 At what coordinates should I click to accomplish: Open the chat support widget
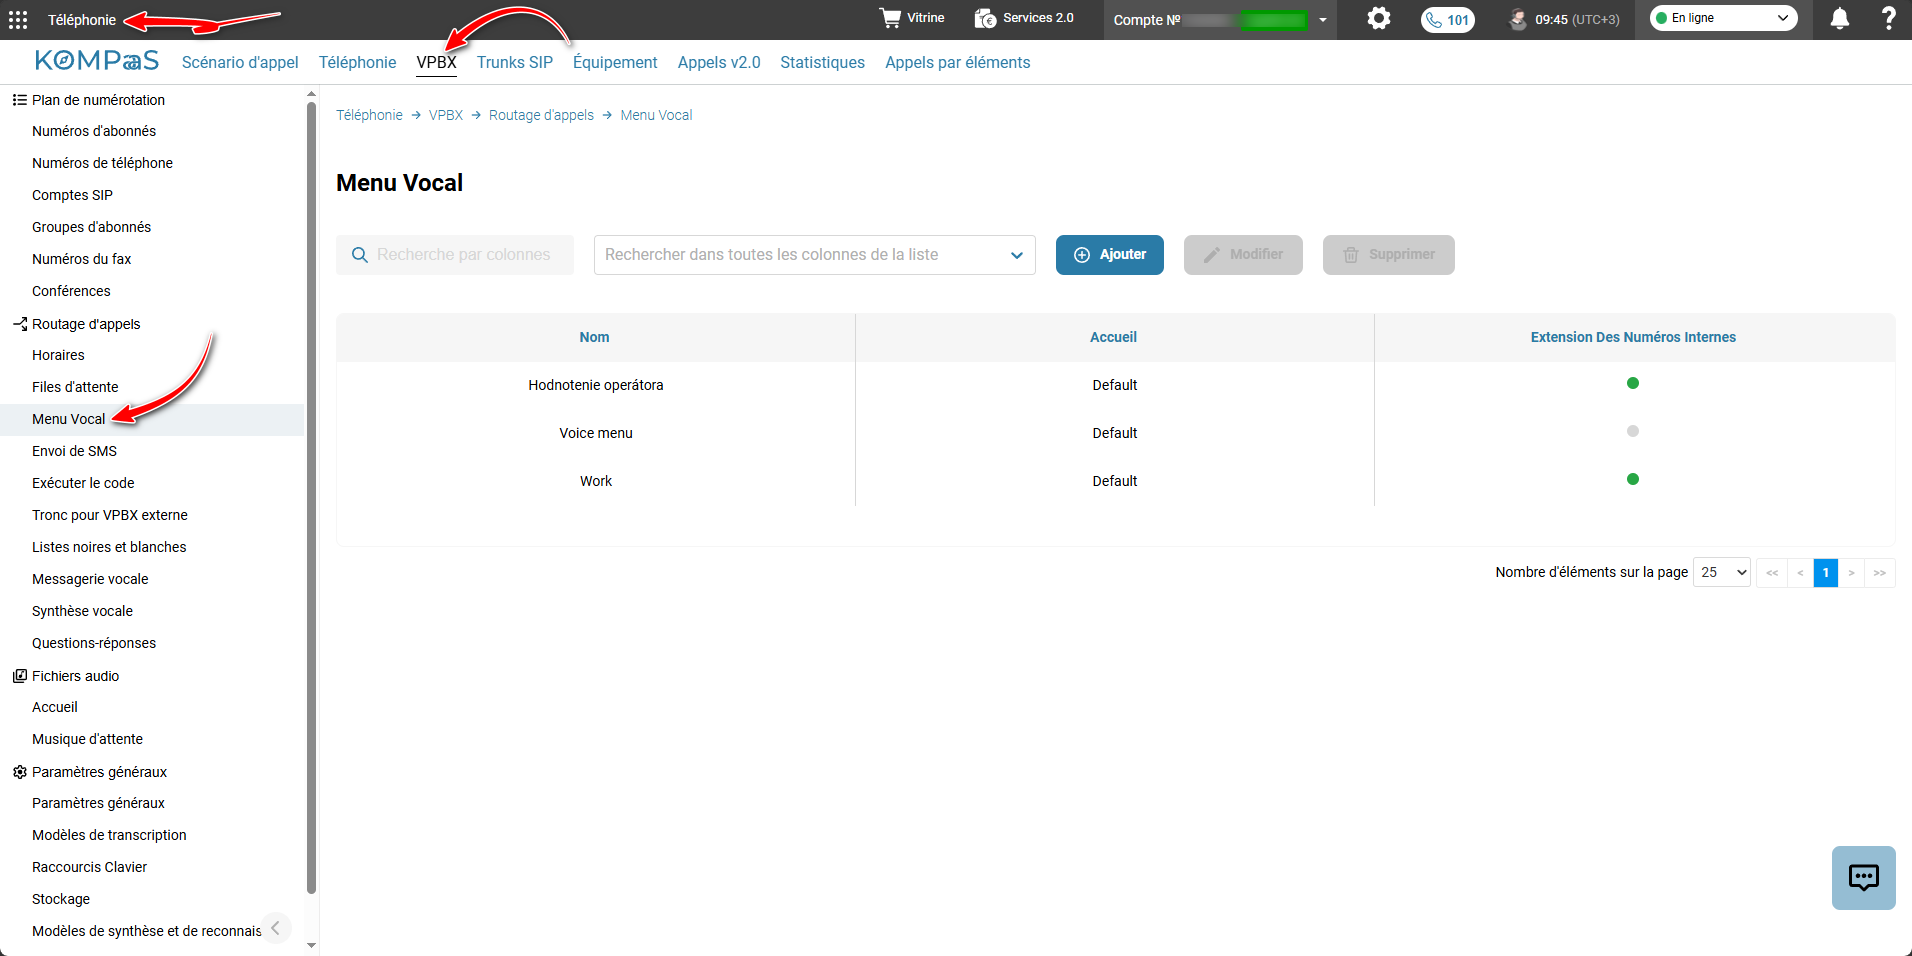[x=1863, y=878]
